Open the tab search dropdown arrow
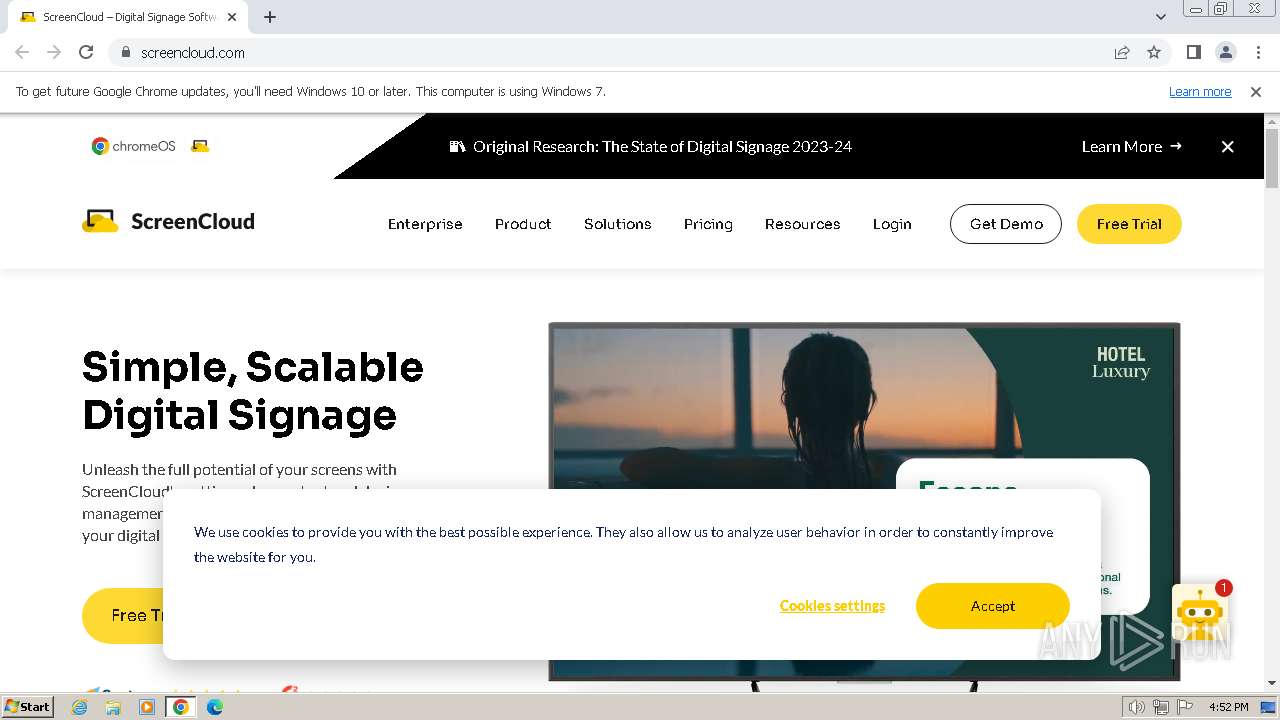 (x=1160, y=17)
